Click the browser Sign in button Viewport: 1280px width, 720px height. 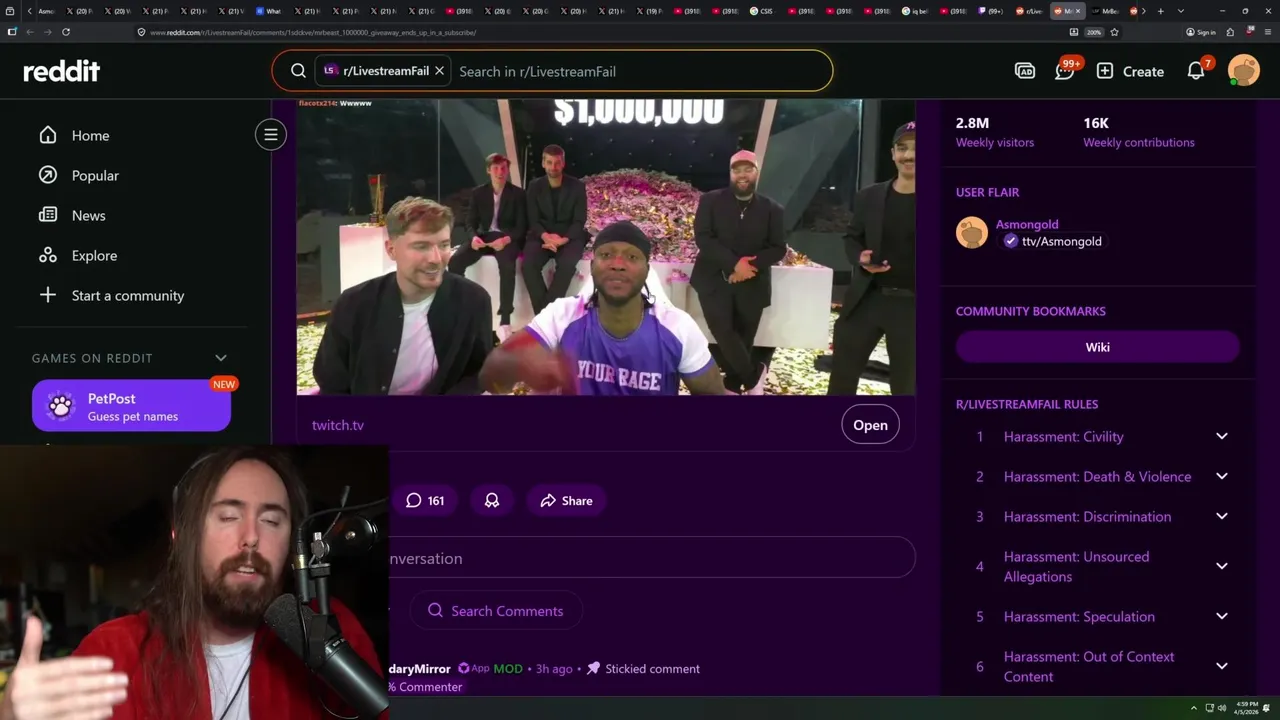pyautogui.click(x=1201, y=32)
